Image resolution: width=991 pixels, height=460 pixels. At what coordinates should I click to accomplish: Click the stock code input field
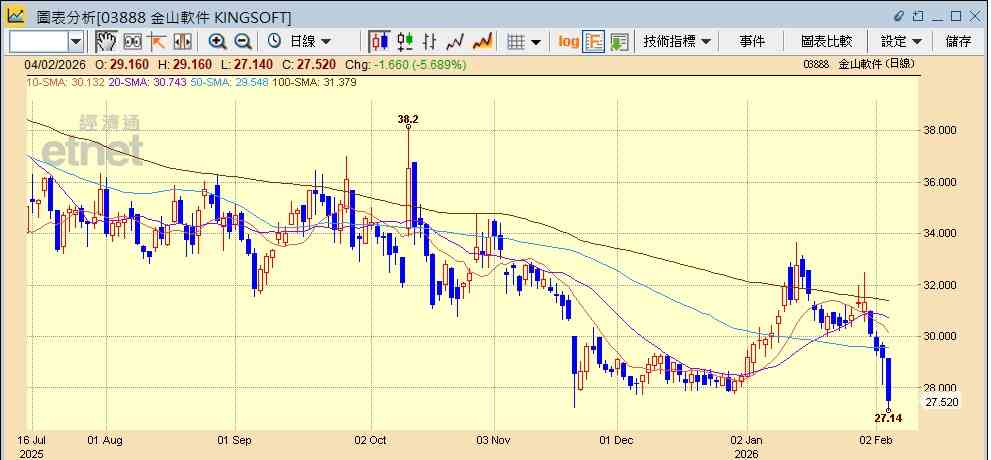click(x=39, y=42)
